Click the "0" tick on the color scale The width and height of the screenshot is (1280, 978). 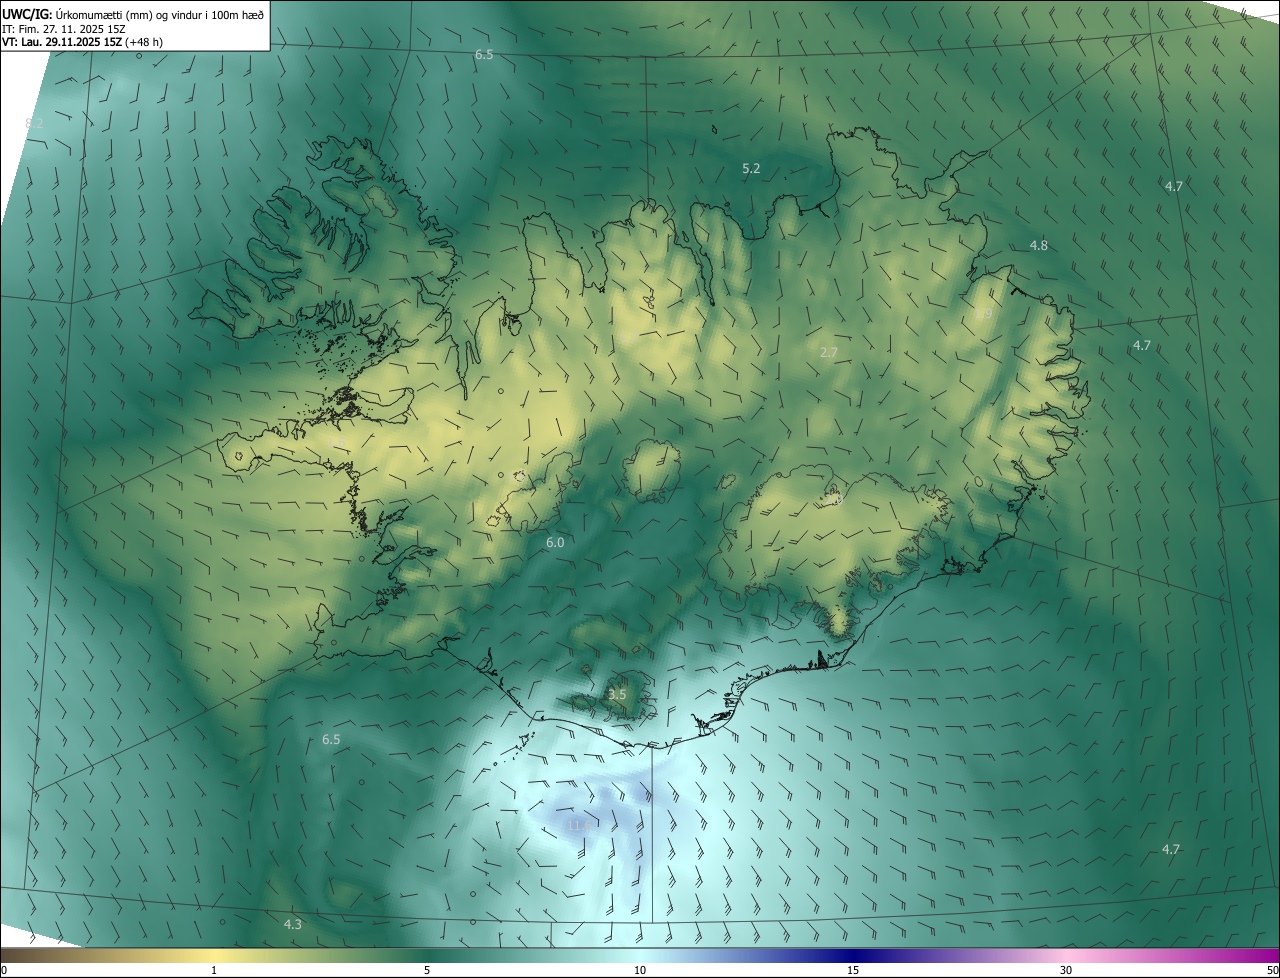4,970
